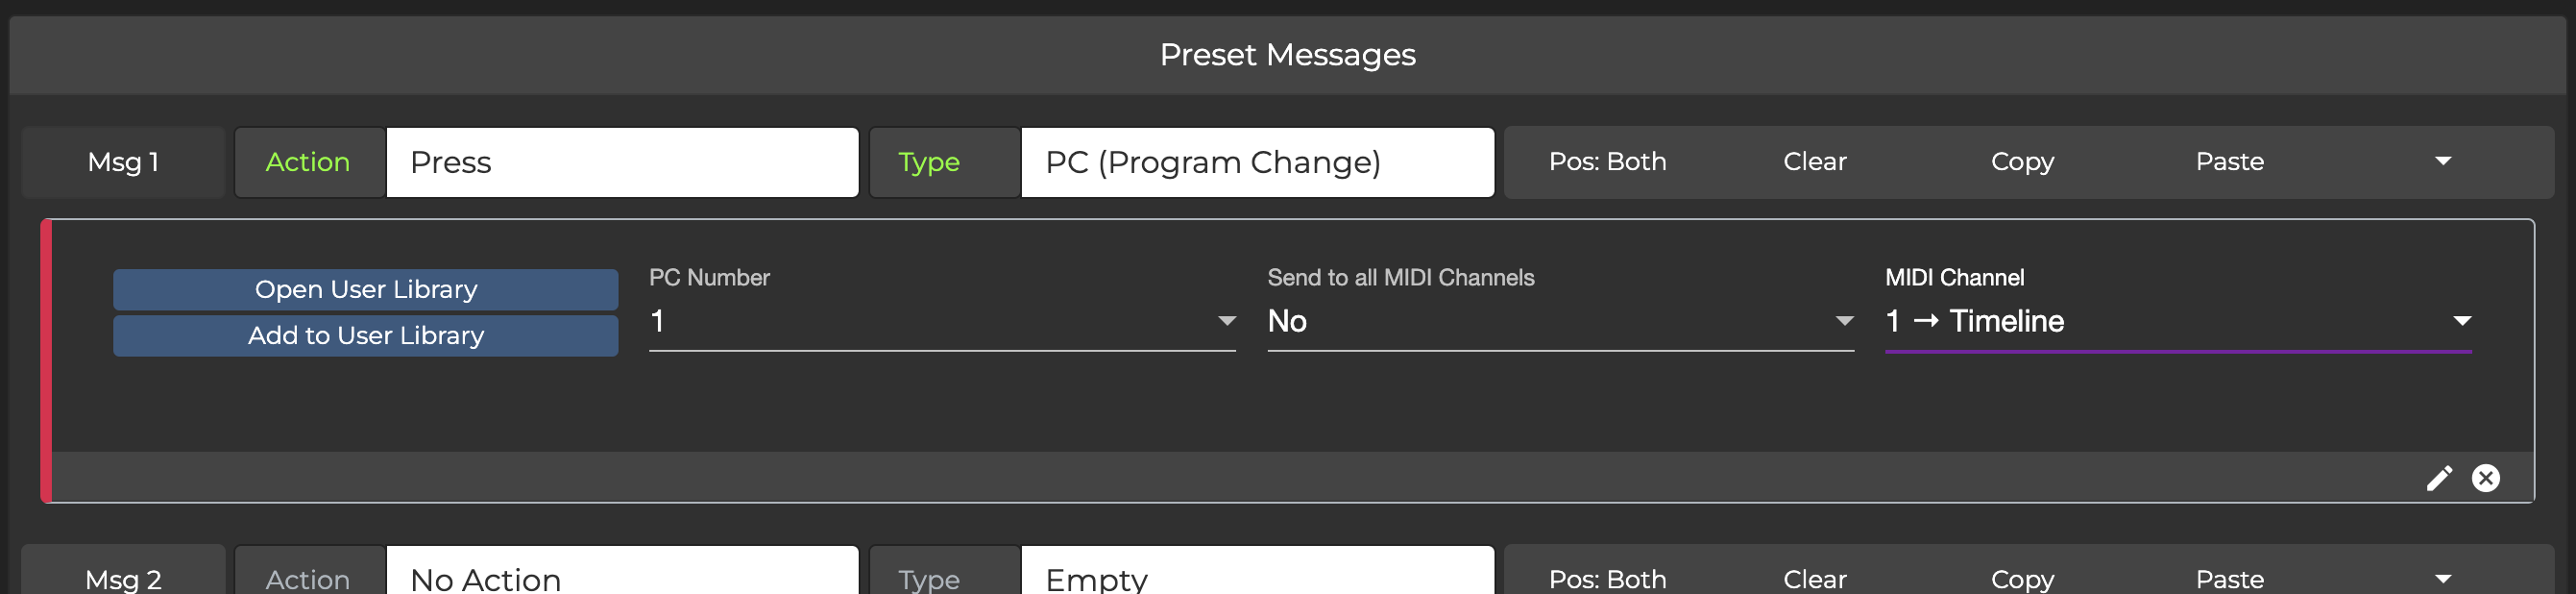The width and height of the screenshot is (2576, 594).
Task: Click the pencil edit icon in Msg 1
Action: [x=2439, y=478]
